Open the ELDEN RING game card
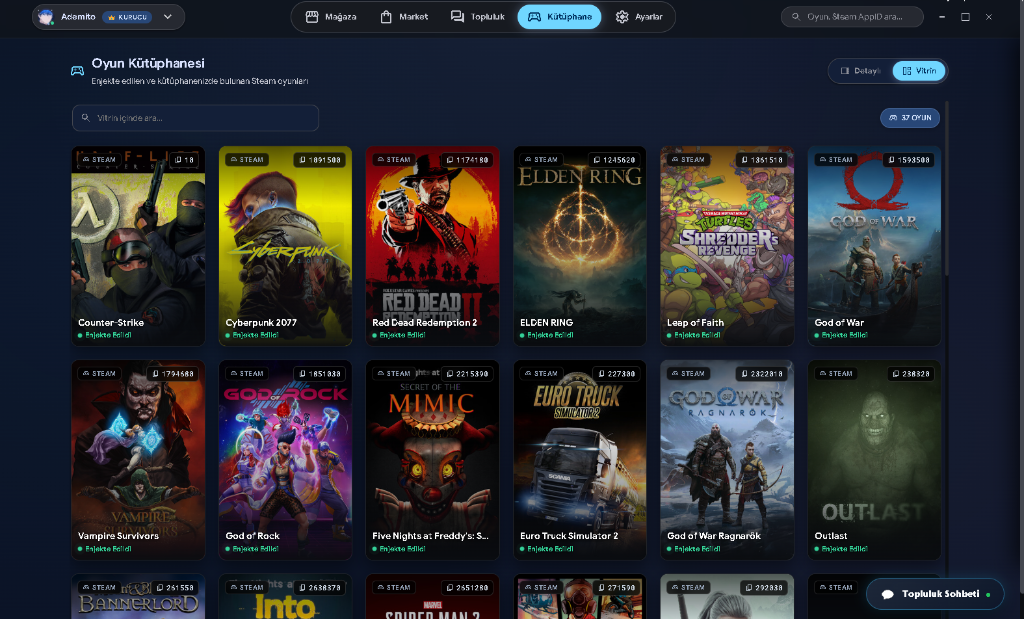This screenshot has width=1024, height=619. pyautogui.click(x=580, y=246)
